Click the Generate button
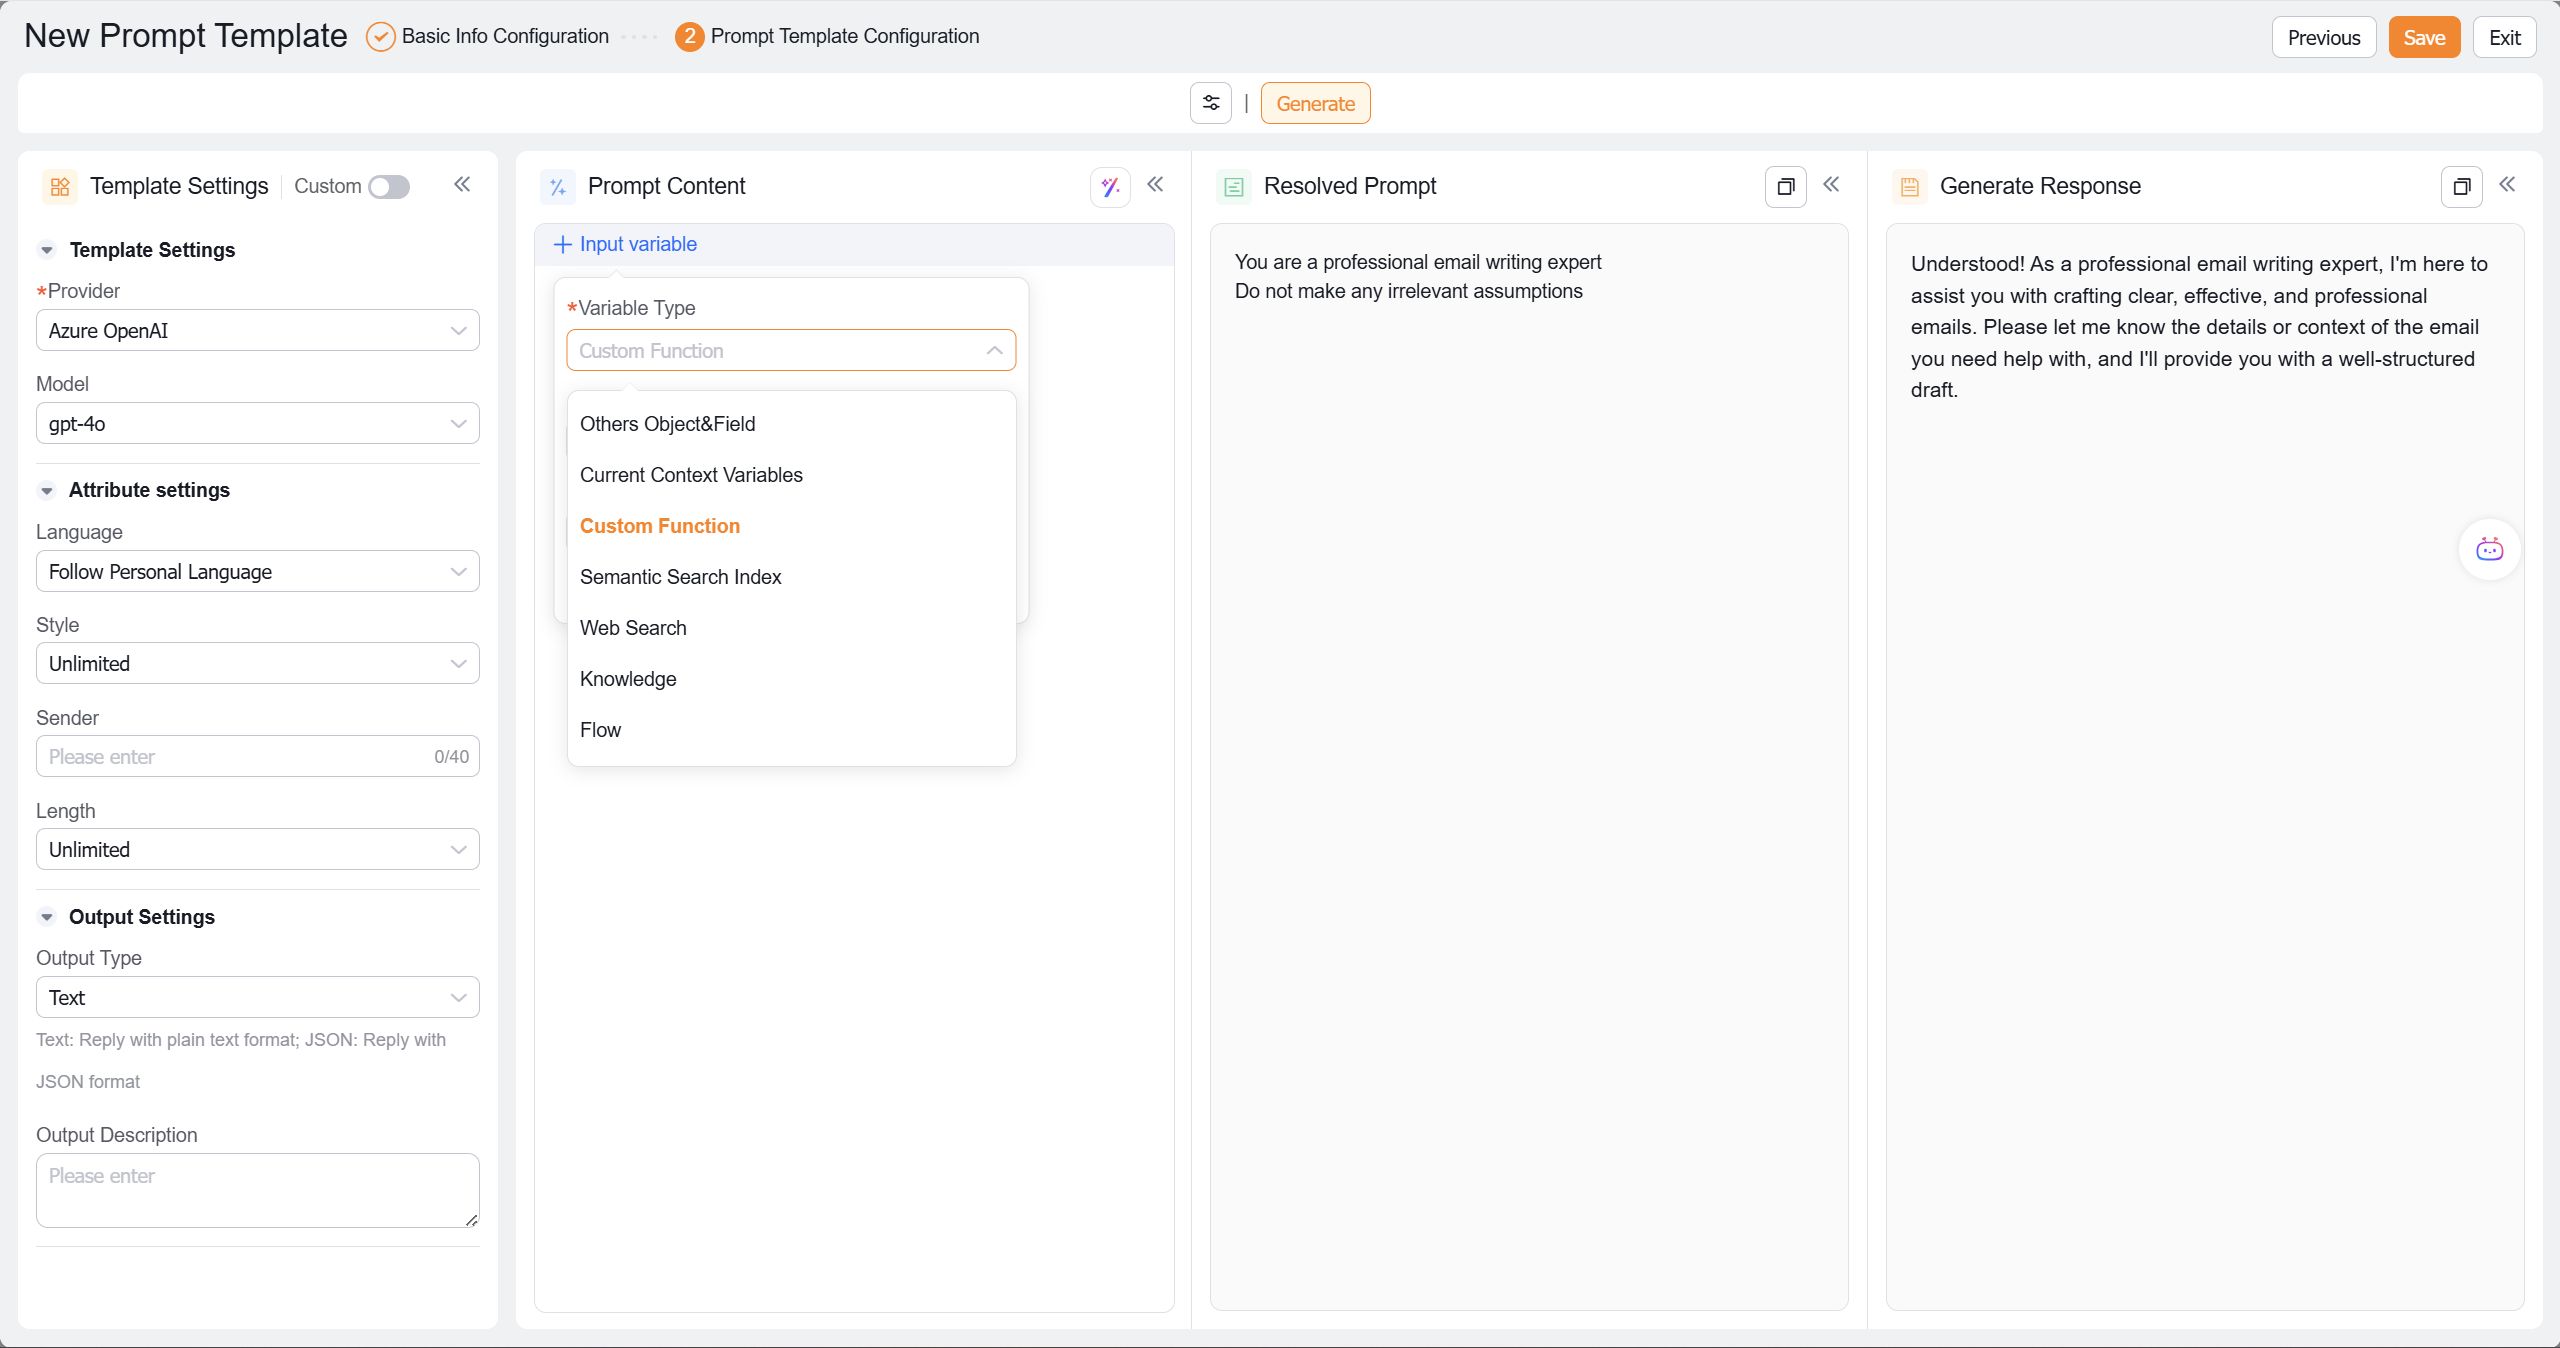2560x1348 pixels. tap(1315, 103)
